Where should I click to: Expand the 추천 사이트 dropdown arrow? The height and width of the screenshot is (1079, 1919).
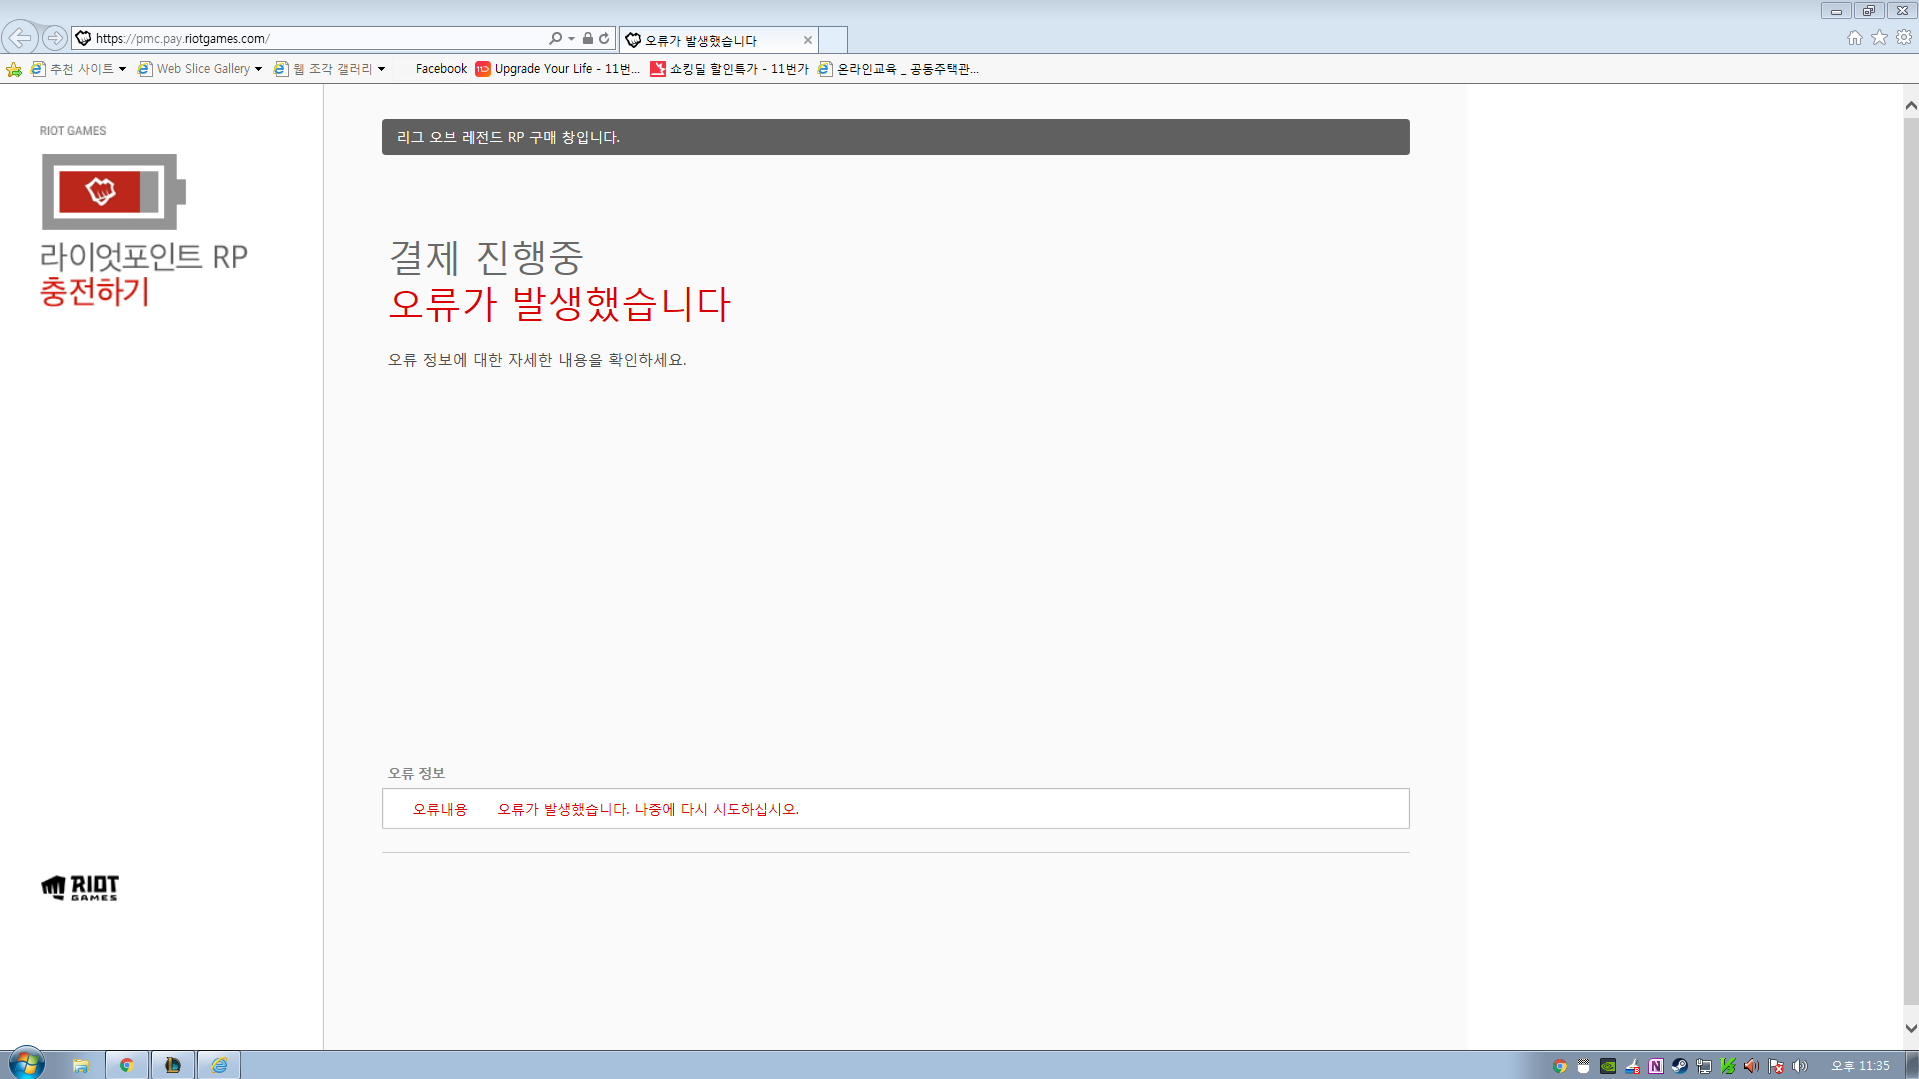click(x=122, y=69)
